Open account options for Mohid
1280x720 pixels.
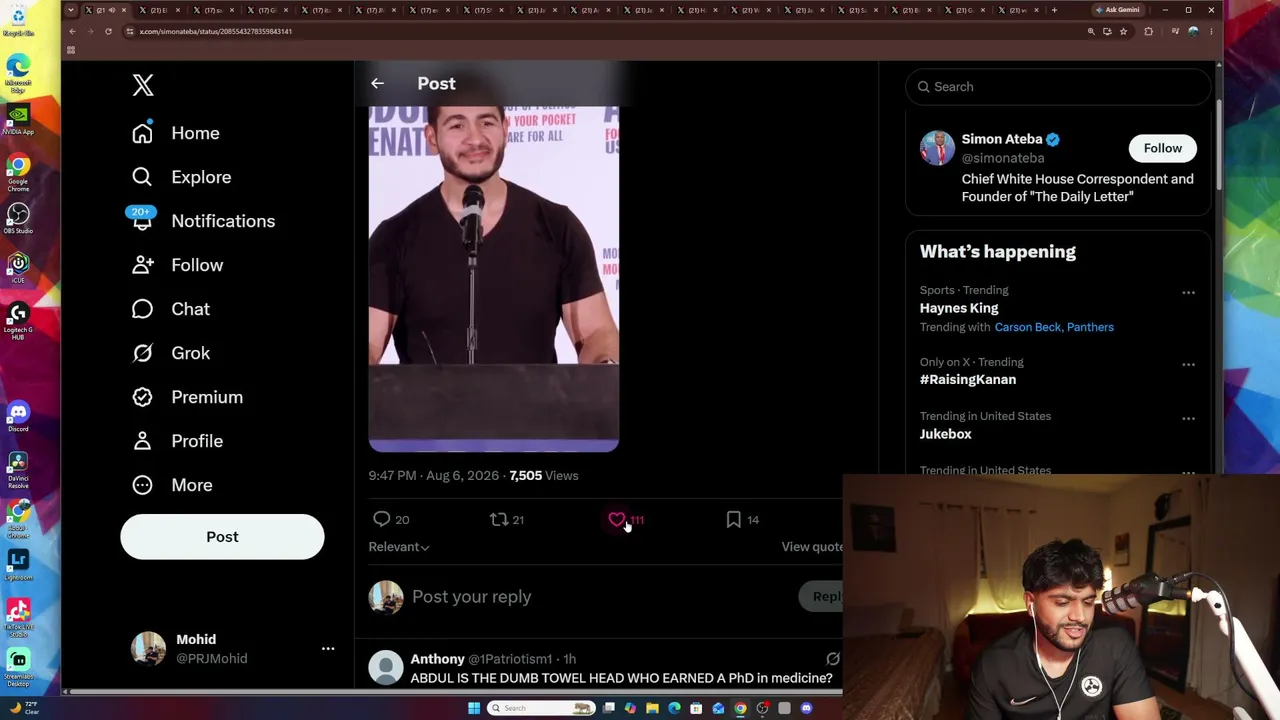328,649
